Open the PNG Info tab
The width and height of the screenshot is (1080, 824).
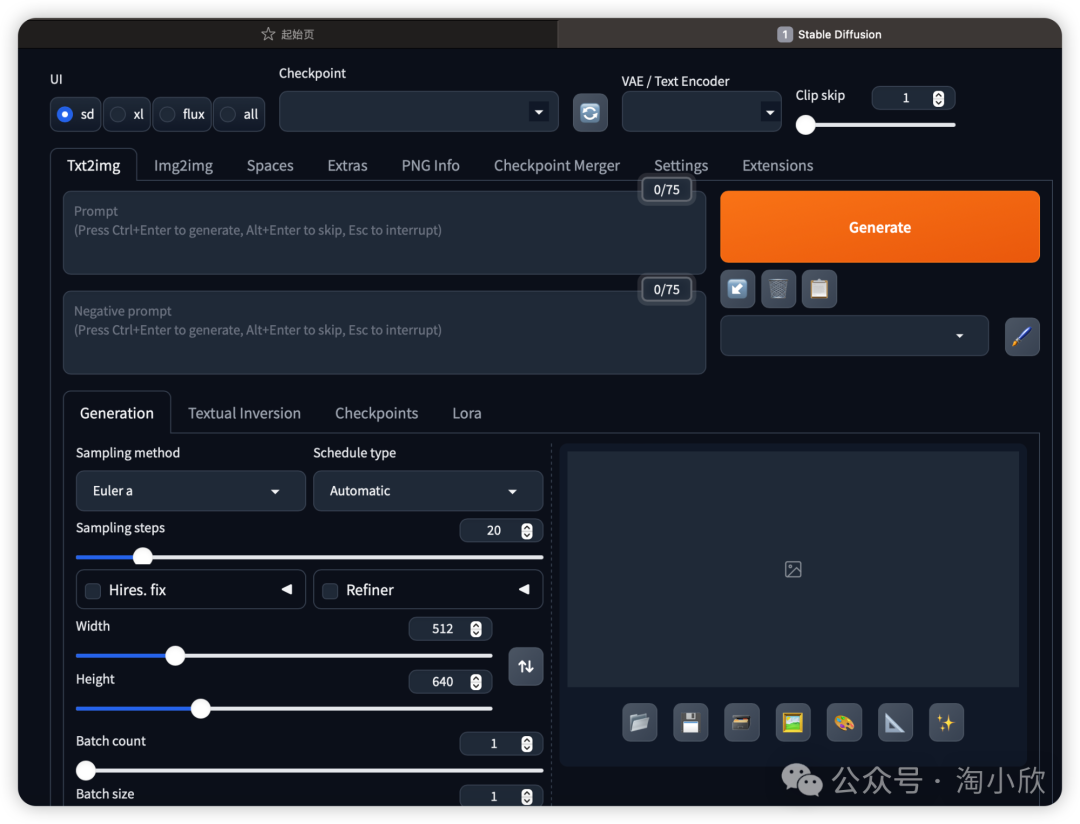coord(430,165)
